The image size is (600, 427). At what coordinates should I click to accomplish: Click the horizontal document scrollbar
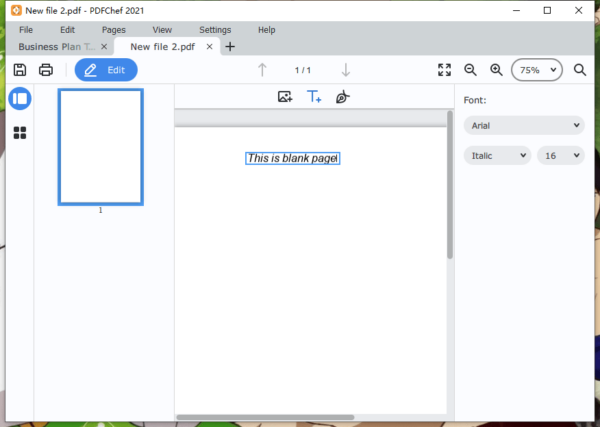pos(265,417)
